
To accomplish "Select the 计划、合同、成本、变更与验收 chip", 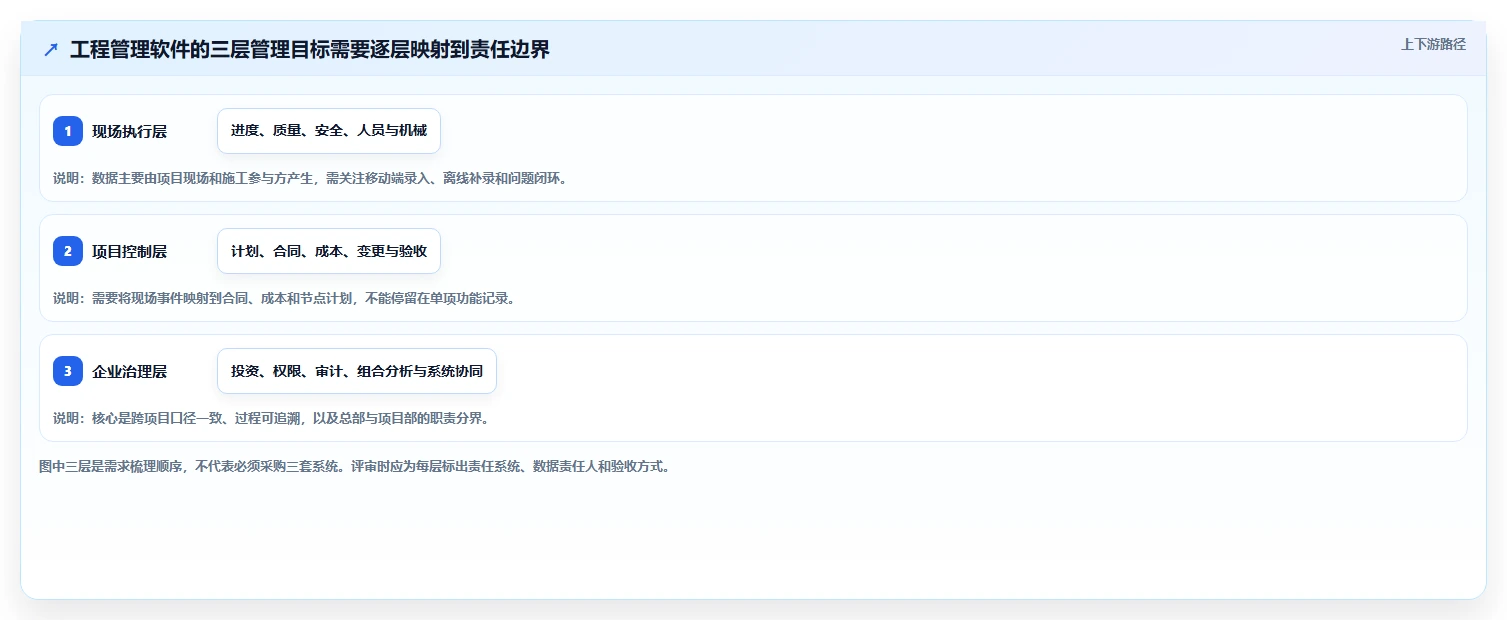I will click(329, 251).
